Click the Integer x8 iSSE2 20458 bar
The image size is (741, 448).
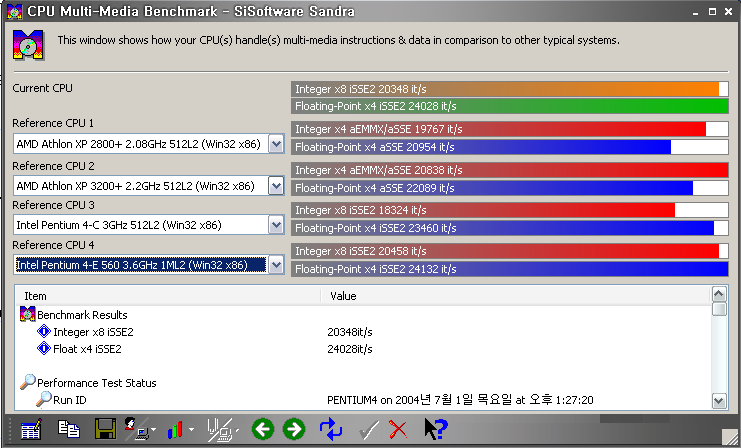509,251
